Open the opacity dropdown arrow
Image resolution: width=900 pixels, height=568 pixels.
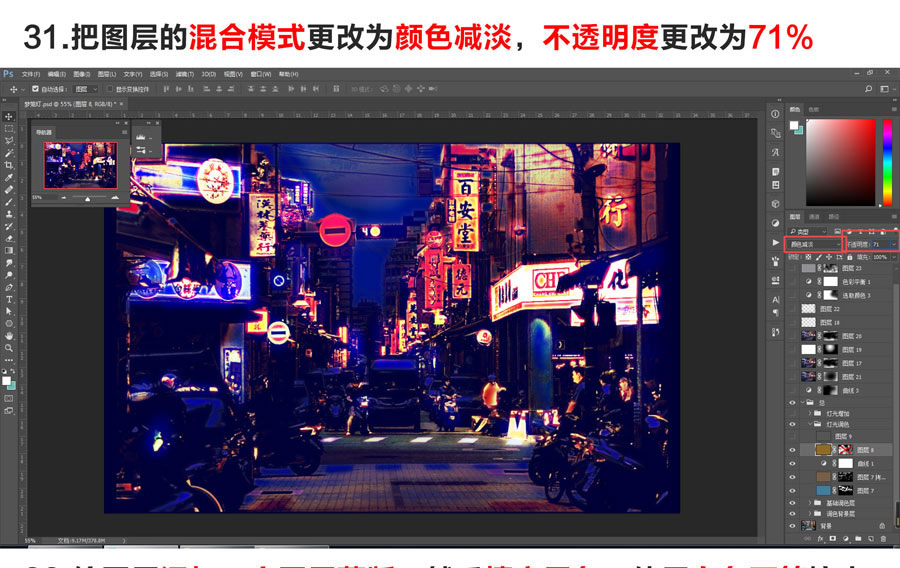(894, 244)
